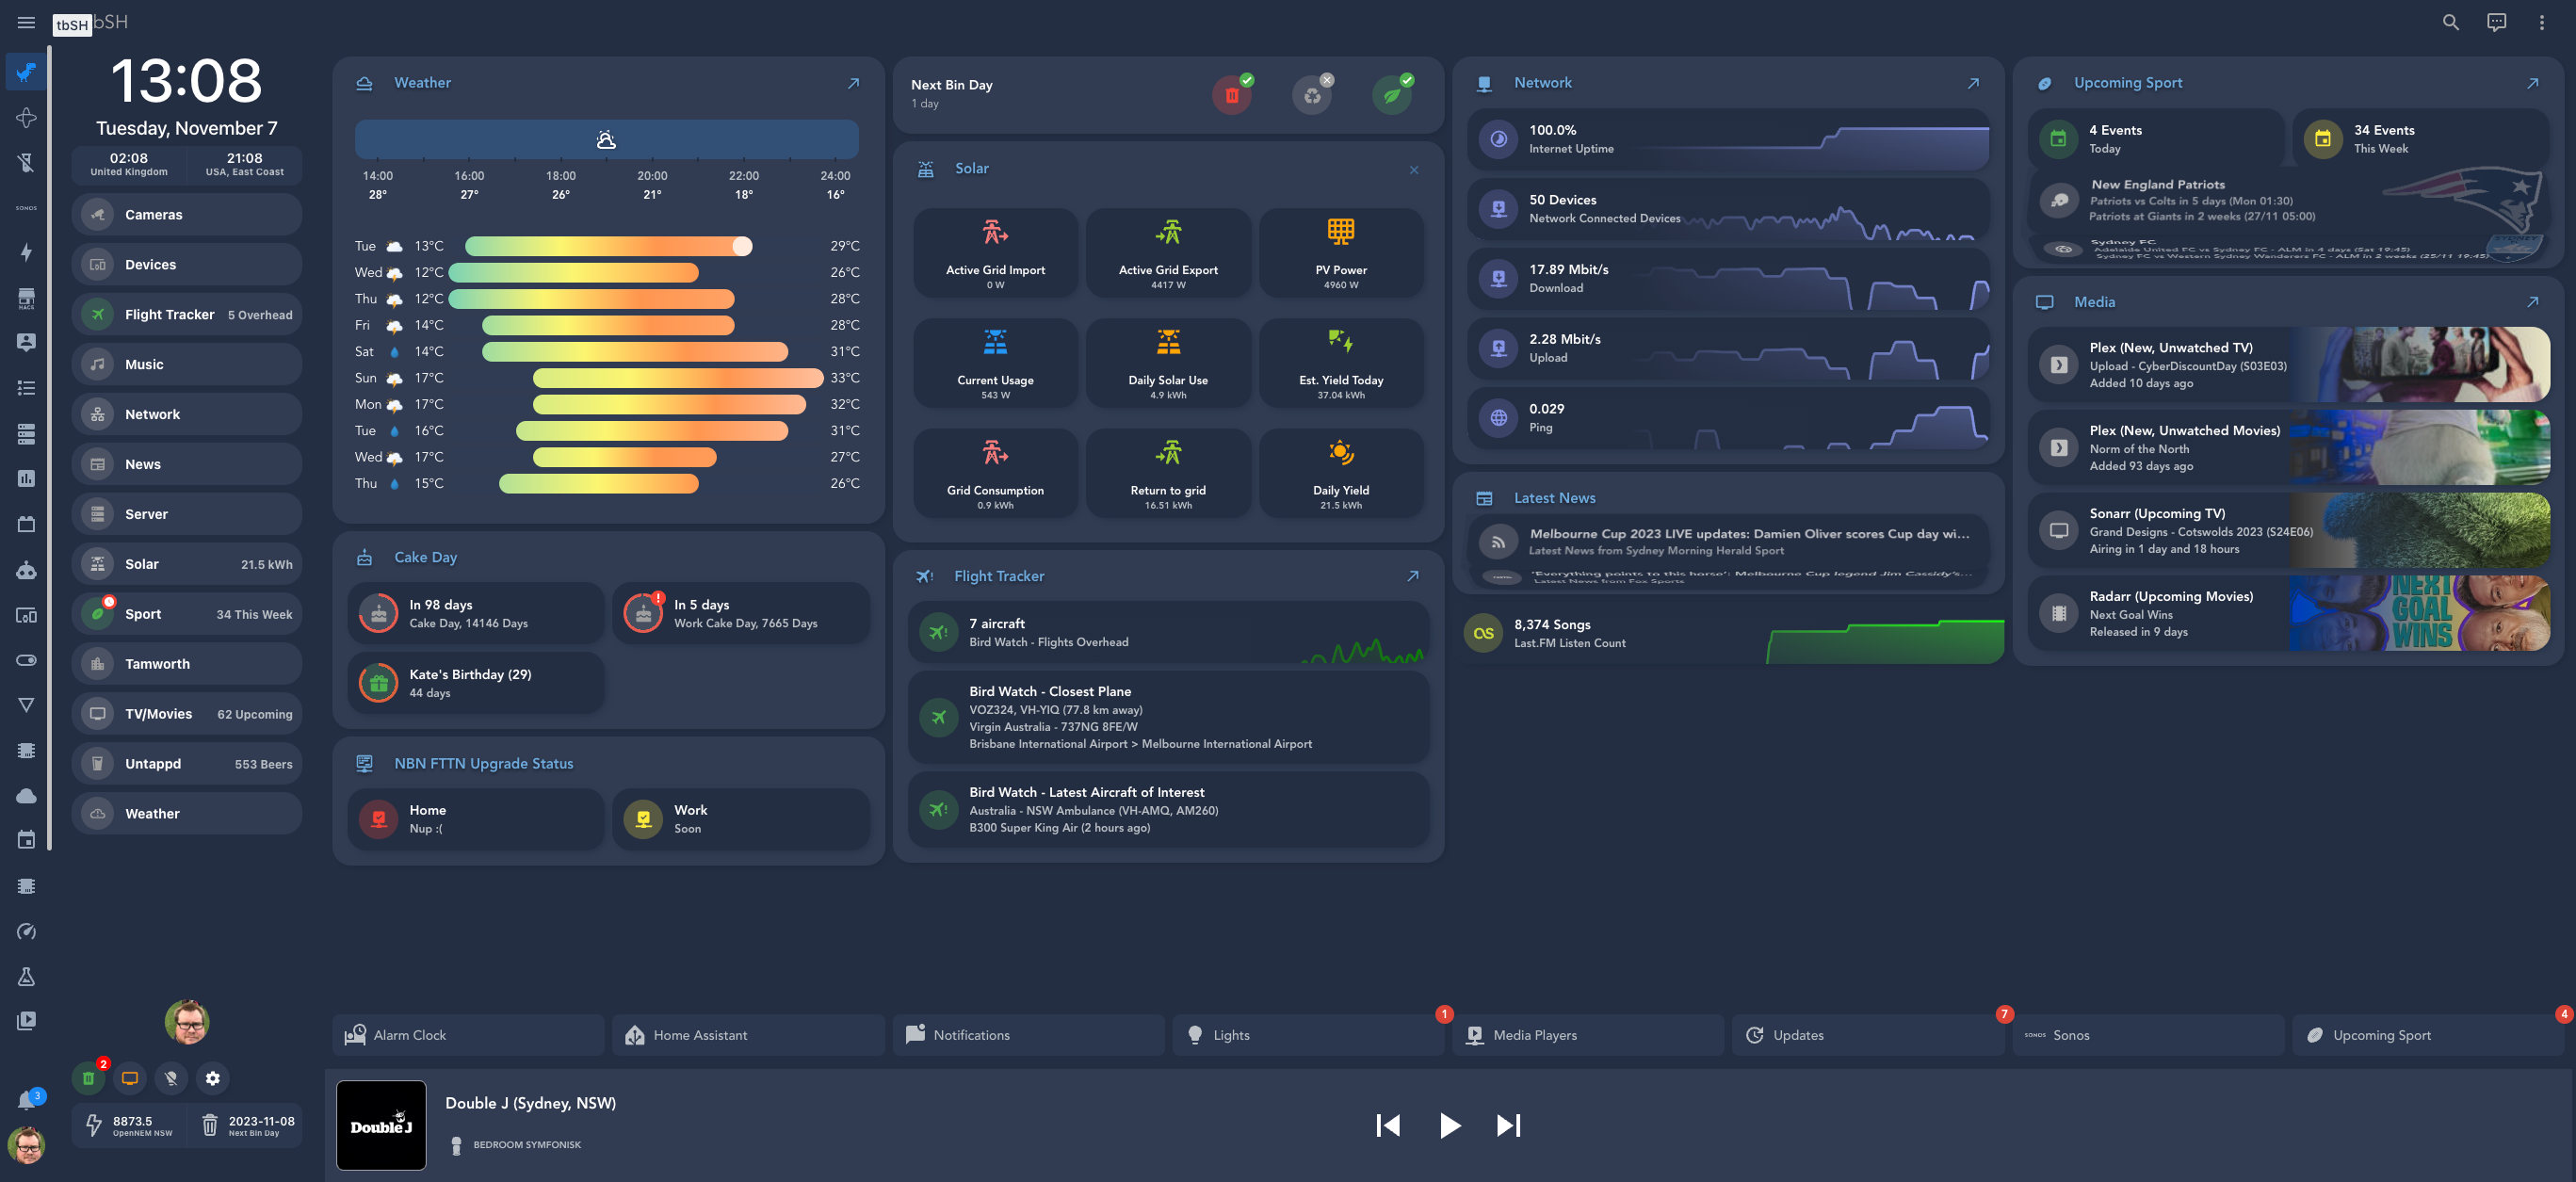Click the red trash bin icon
Screen dimensions: 2576x1182
point(1231,96)
